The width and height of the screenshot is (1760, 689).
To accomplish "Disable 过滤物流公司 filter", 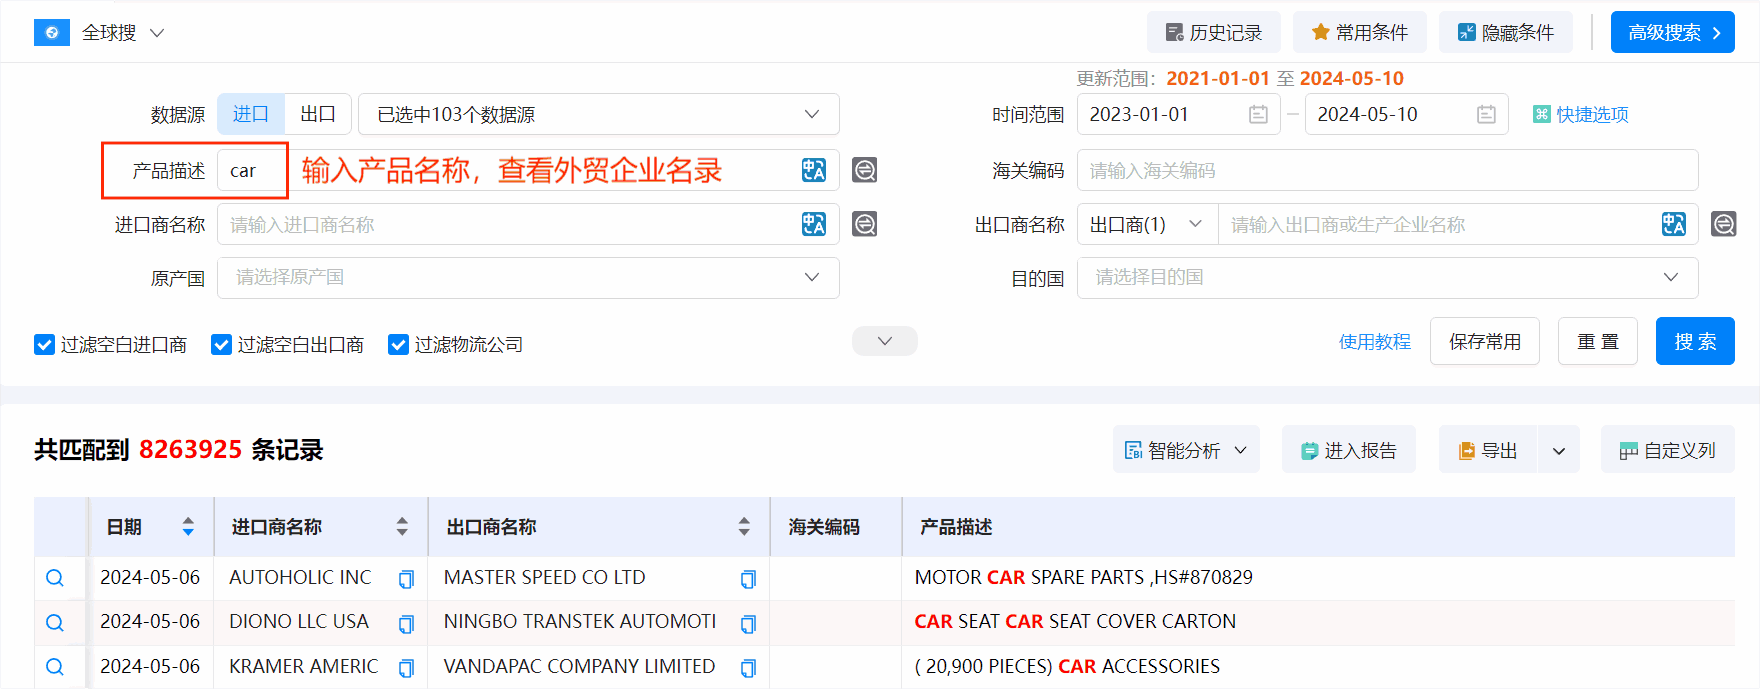I will click(398, 345).
